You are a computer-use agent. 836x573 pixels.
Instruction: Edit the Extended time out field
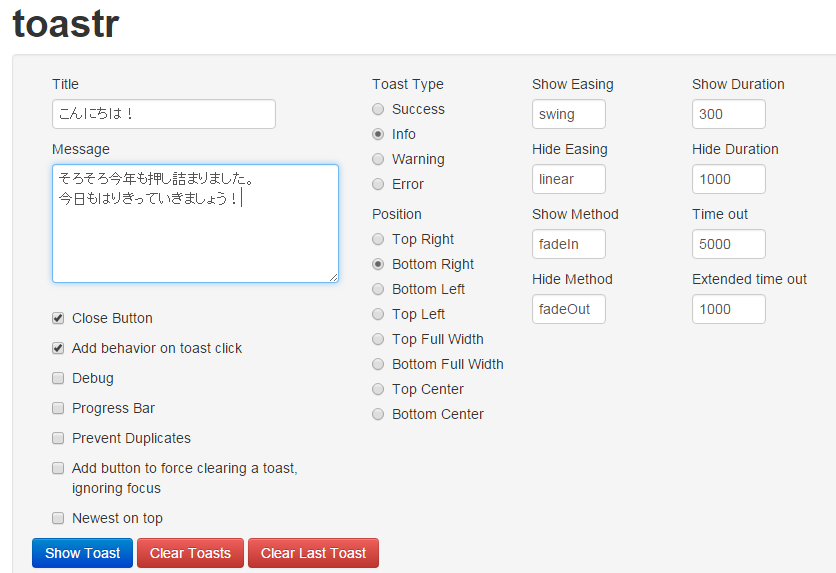coord(729,309)
